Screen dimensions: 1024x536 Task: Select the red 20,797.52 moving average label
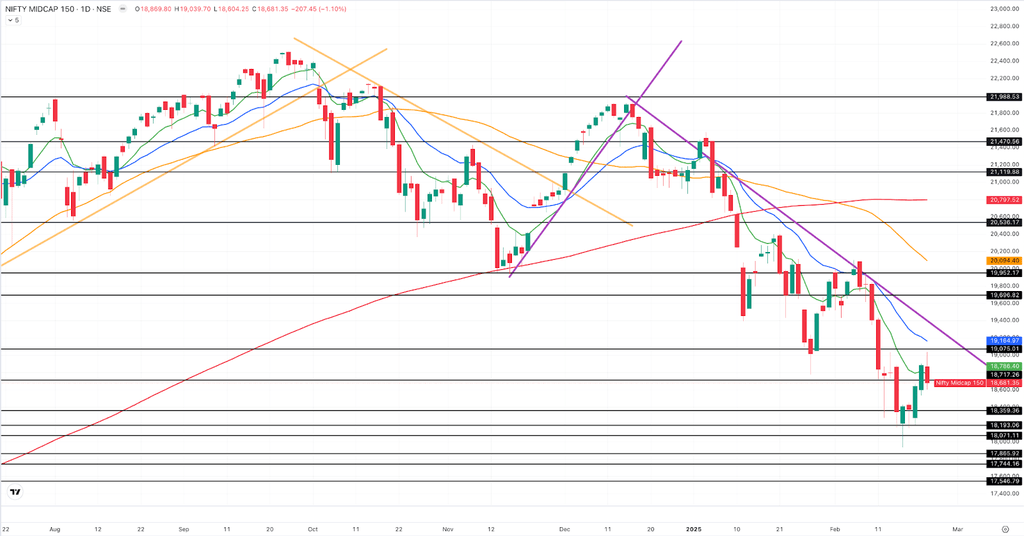[1003, 200]
